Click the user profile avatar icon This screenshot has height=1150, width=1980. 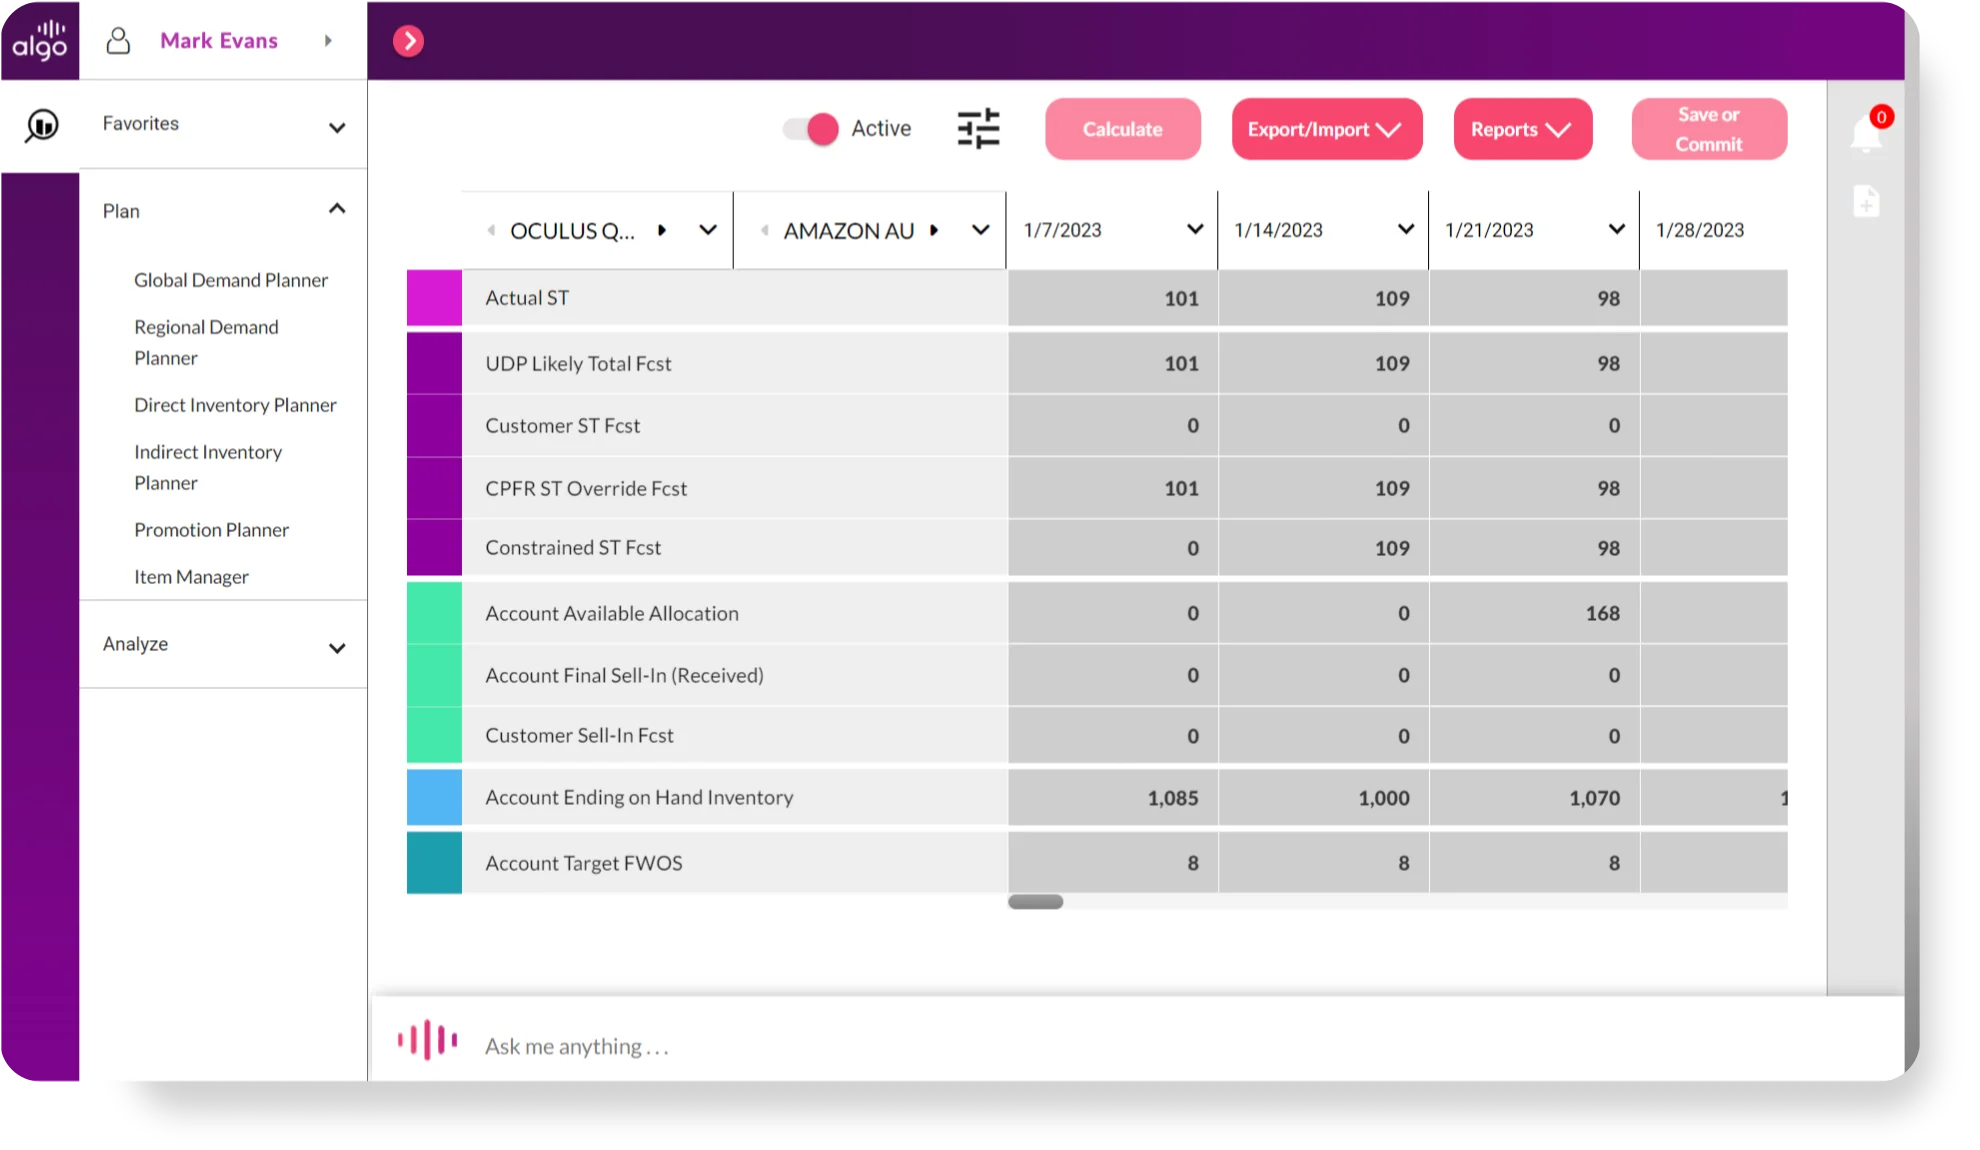118,40
